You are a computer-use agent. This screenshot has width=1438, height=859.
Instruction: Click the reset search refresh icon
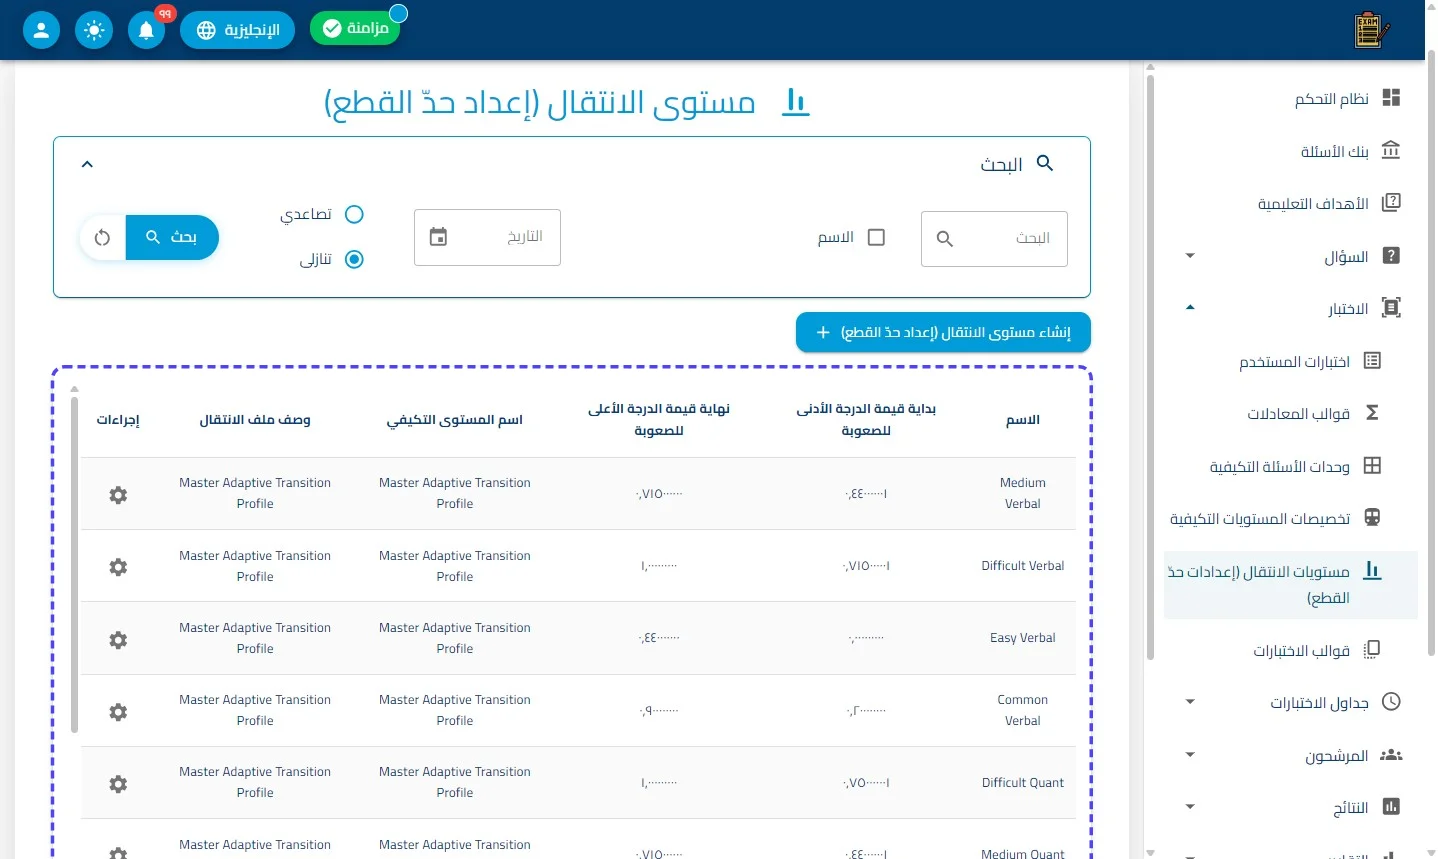click(x=102, y=238)
